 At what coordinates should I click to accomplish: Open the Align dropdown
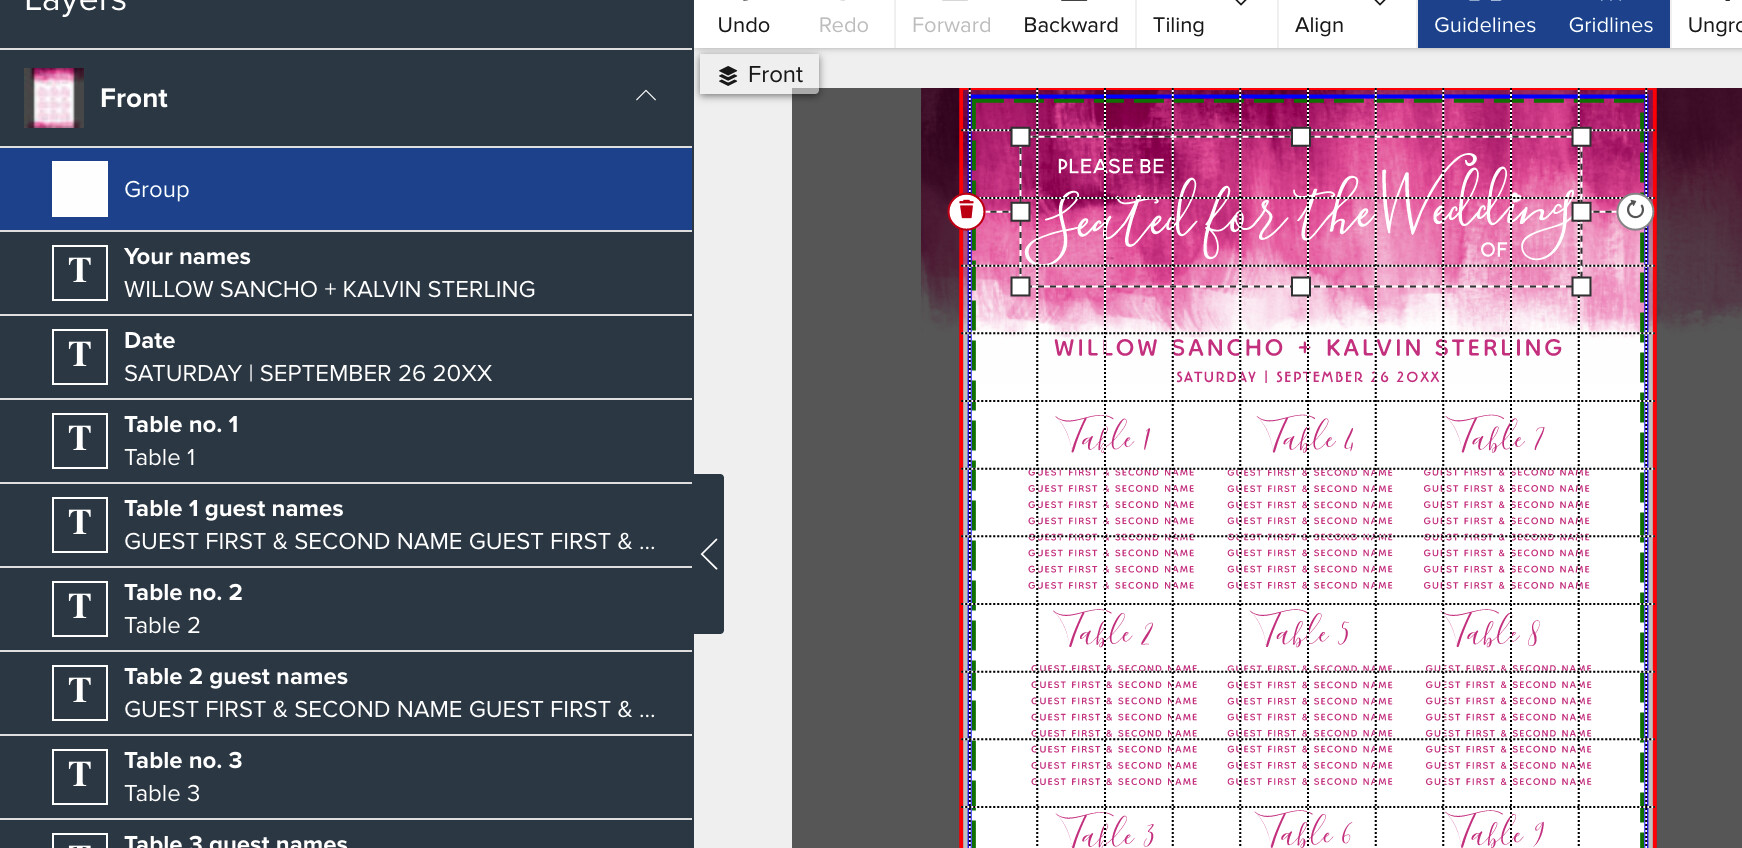tap(1347, 24)
